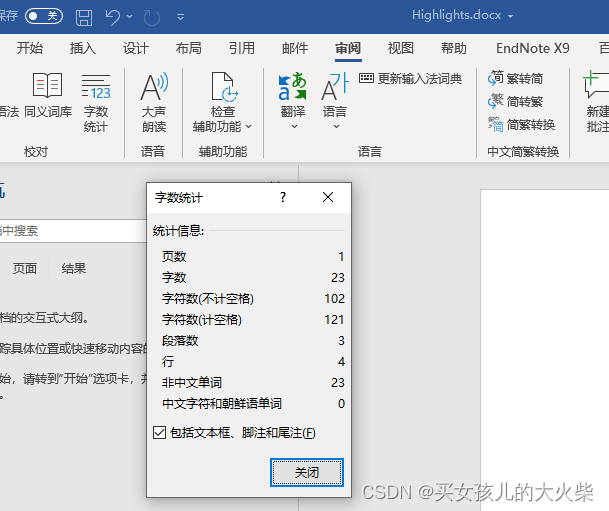Expand the 翻译 dropdown chevron
The width and height of the screenshot is (609, 511).
click(x=294, y=127)
